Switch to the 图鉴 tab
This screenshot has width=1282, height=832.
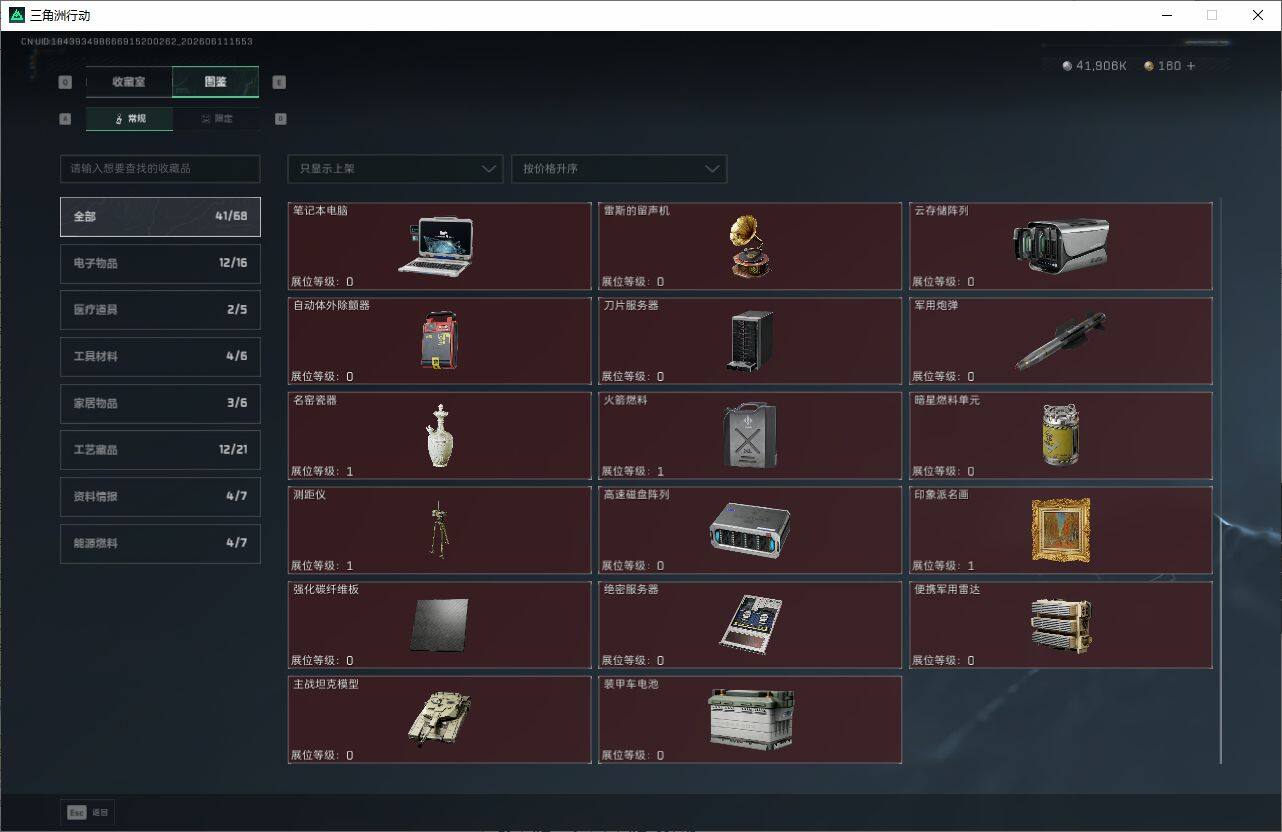pos(216,82)
